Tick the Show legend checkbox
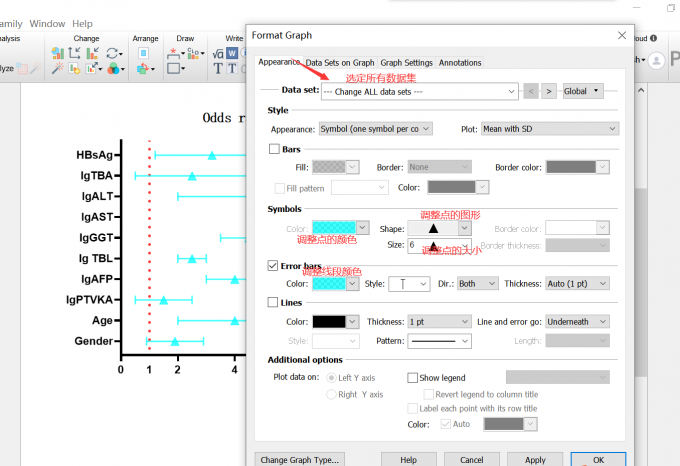 click(x=413, y=378)
